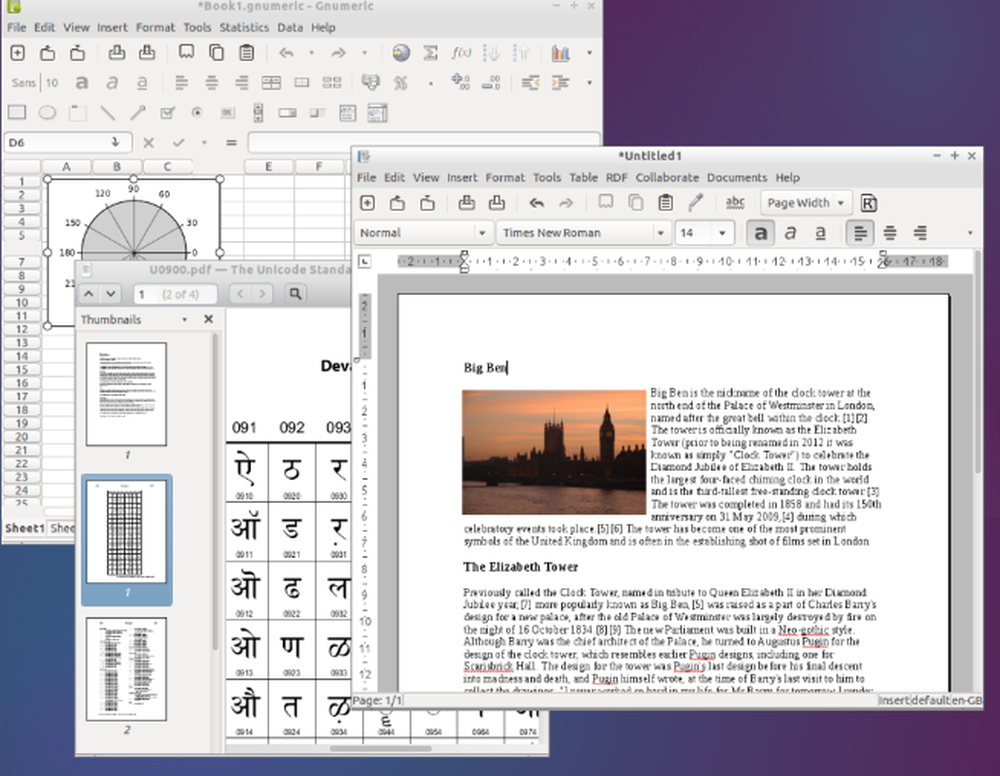This screenshot has height=776, width=1000.
Task: Click Paste clipboard icon in AbiWord
Action: (665, 203)
